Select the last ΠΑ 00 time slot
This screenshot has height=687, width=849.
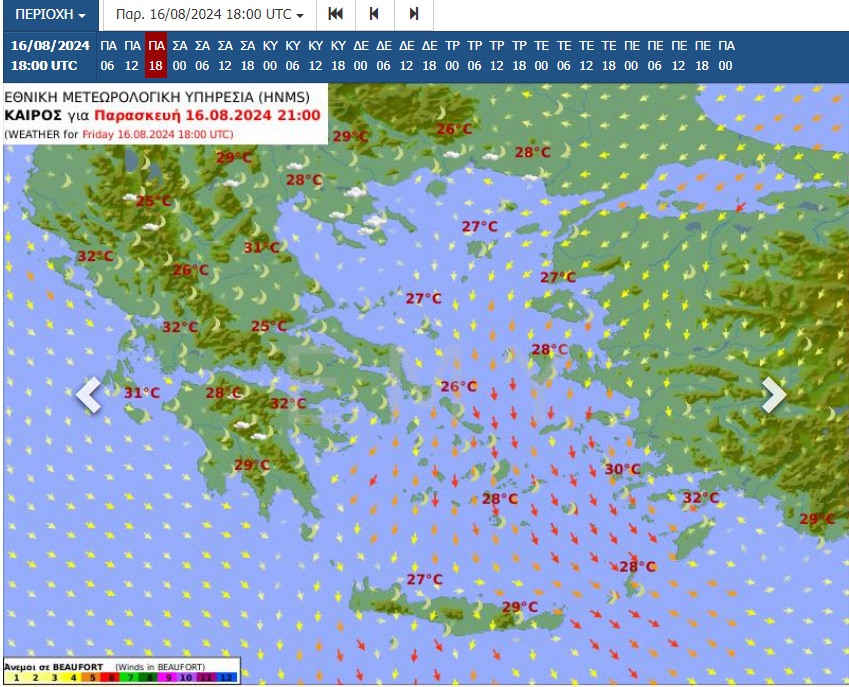[725, 55]
